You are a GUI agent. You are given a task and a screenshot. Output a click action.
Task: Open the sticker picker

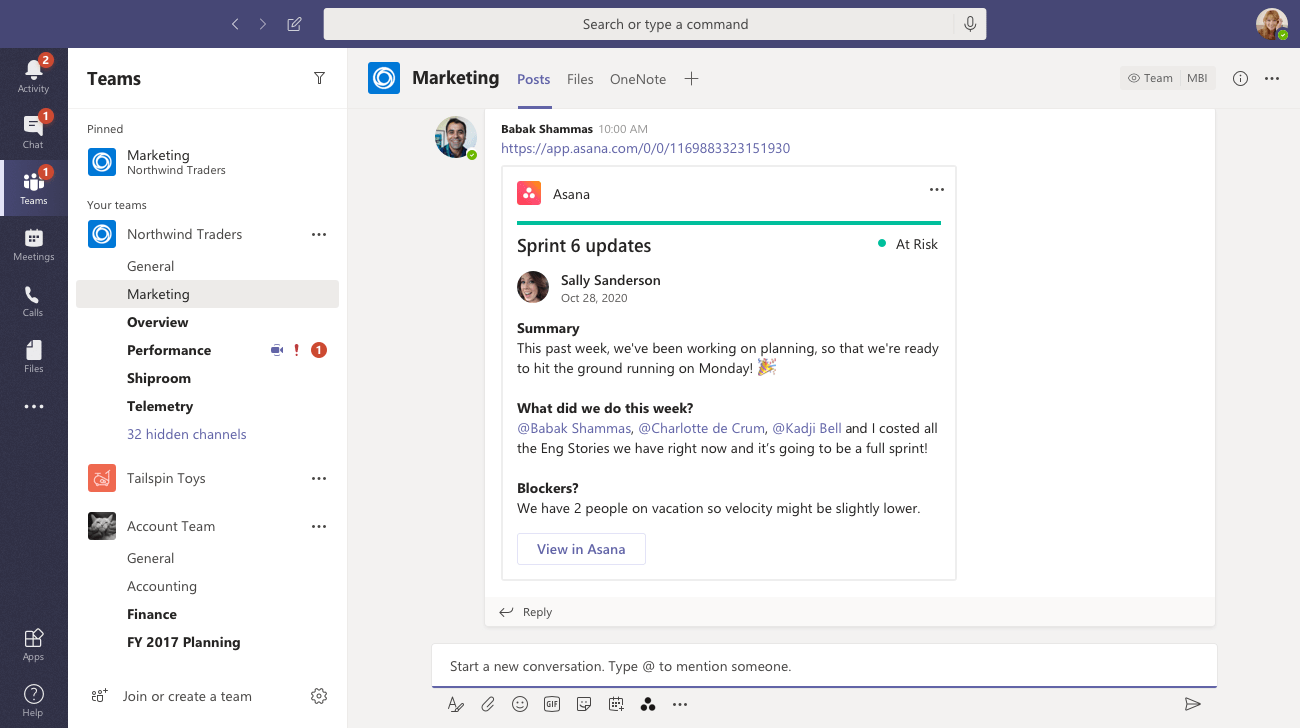pos(584,704)
